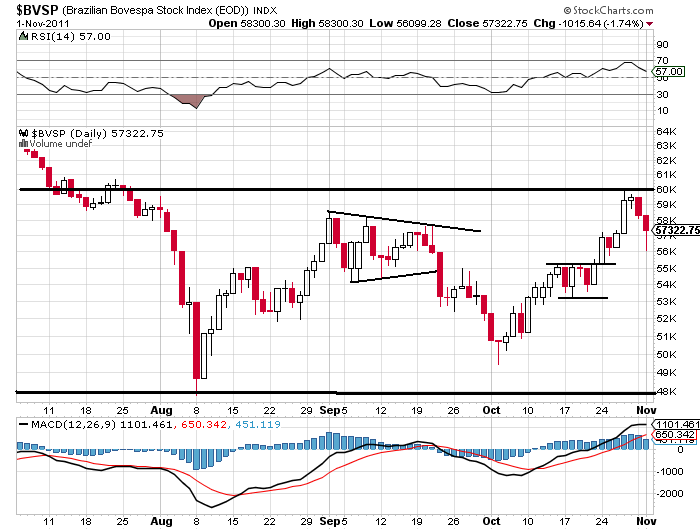Click the Volume undef legend text
The height and width of the screenshot is (530, 700).
pyautogui.click(x=60, y=143)
